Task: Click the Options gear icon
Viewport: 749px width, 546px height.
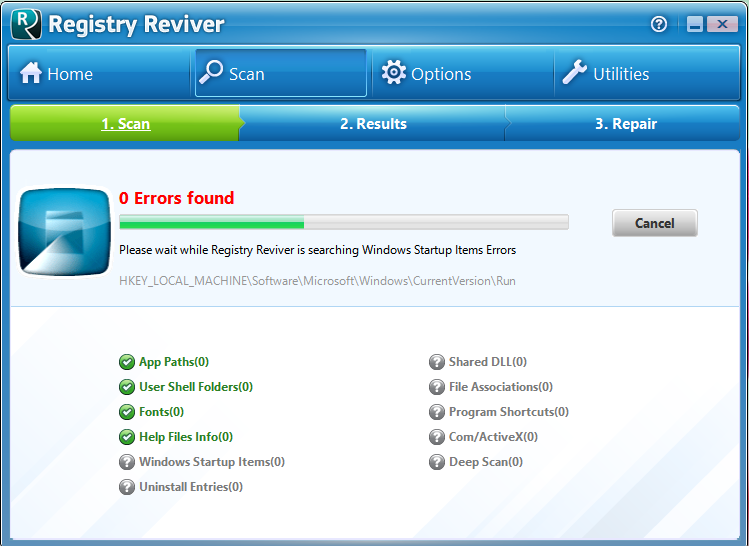Action: pyautogui.click(x=394, y=73)
